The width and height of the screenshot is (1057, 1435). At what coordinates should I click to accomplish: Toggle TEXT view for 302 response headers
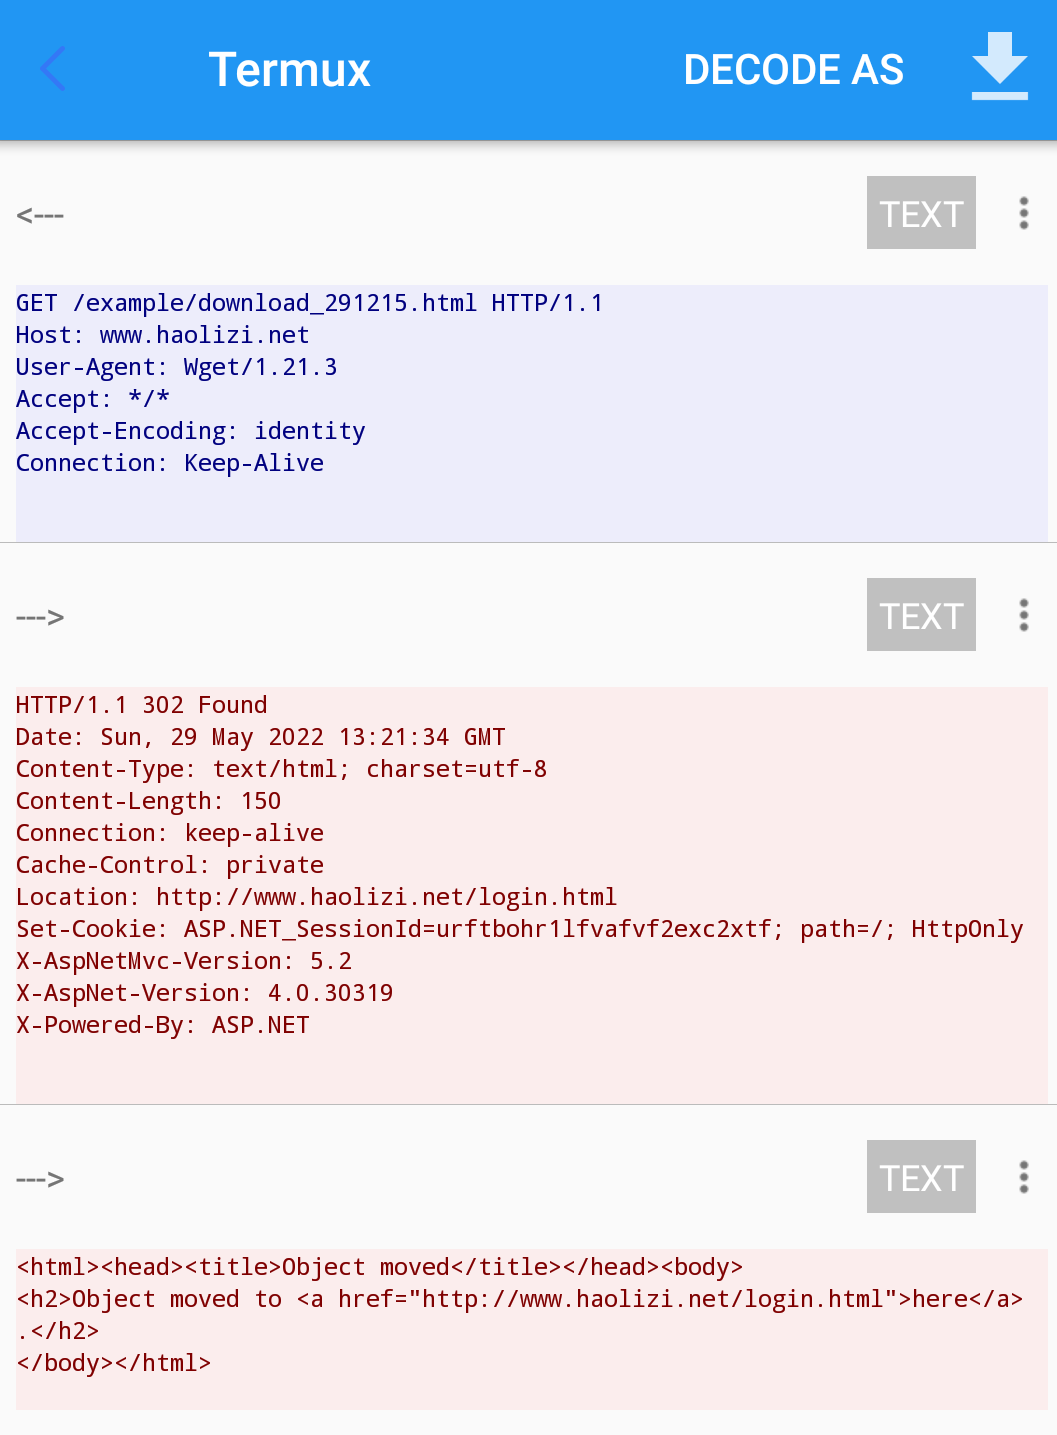tap(920, 615)
